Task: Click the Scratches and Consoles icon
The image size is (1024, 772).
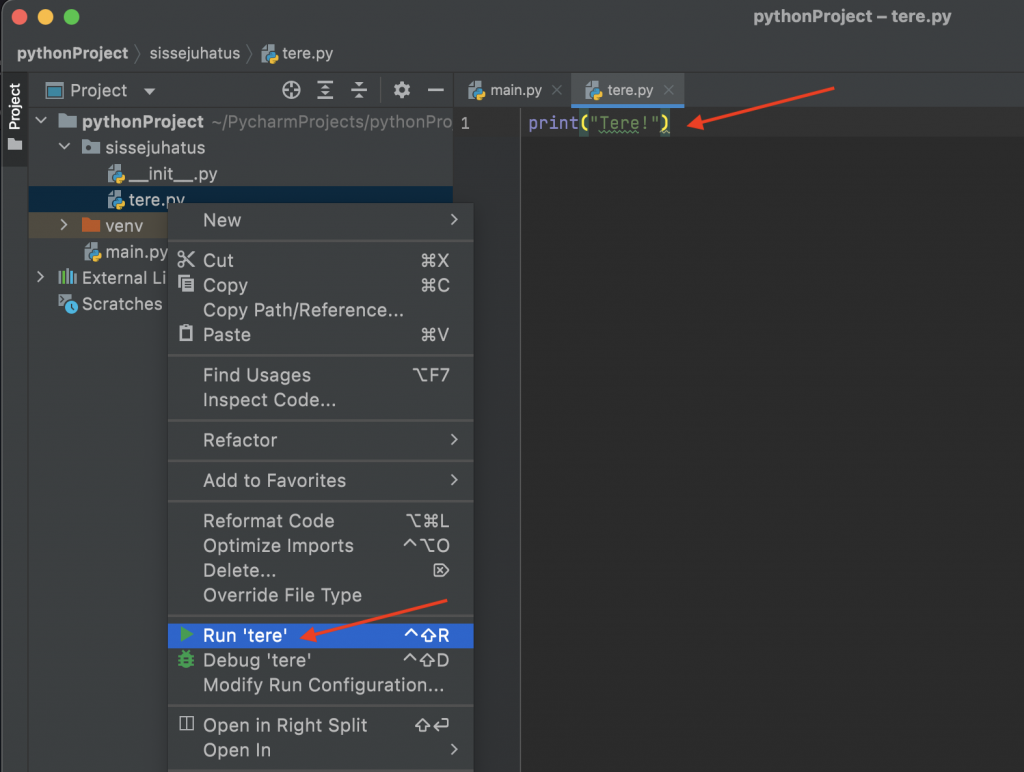Action: coord(68,304)
